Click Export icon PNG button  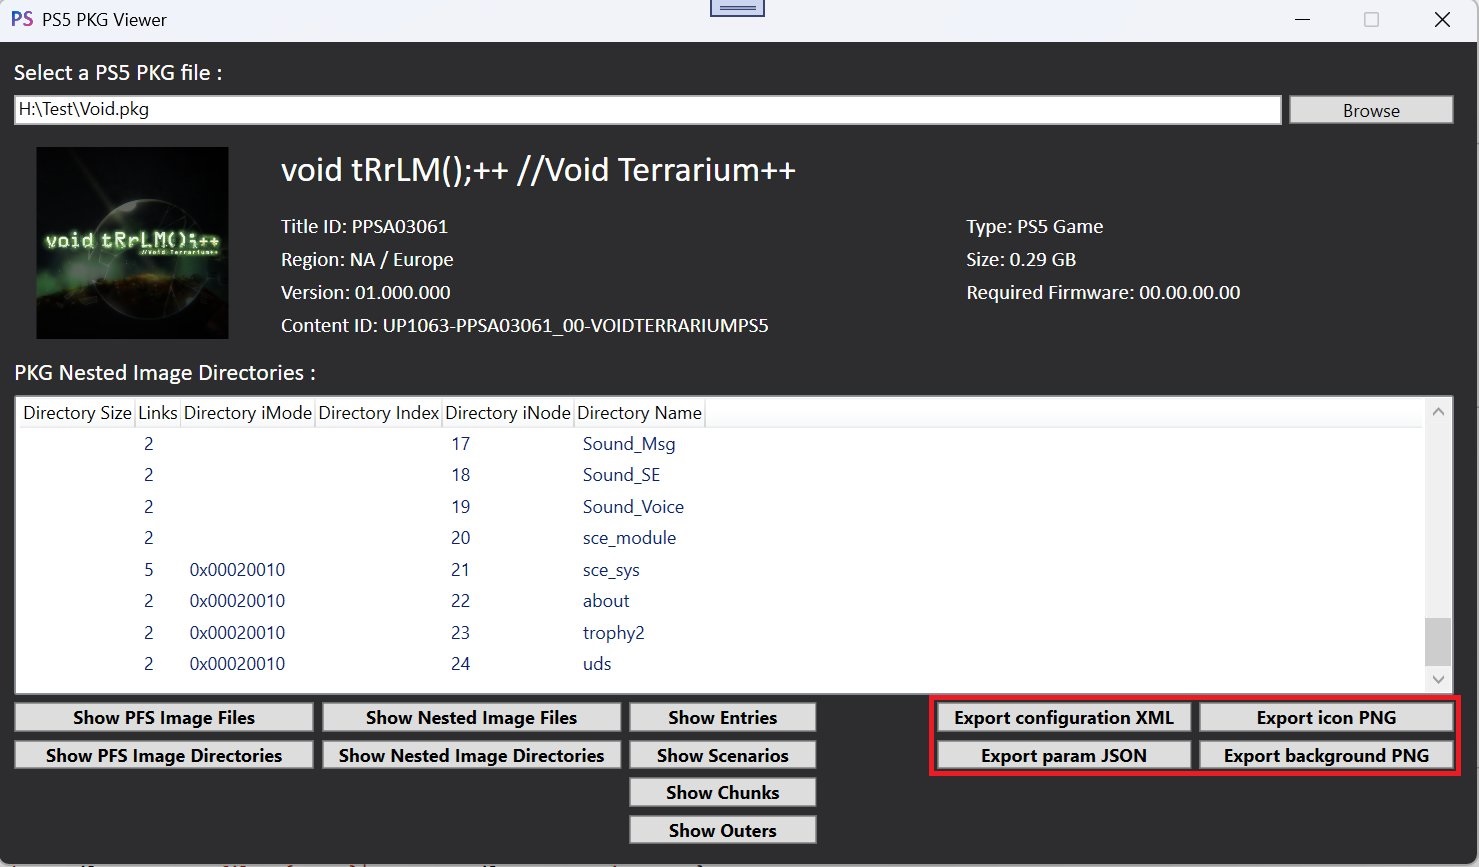(1326, 717)
